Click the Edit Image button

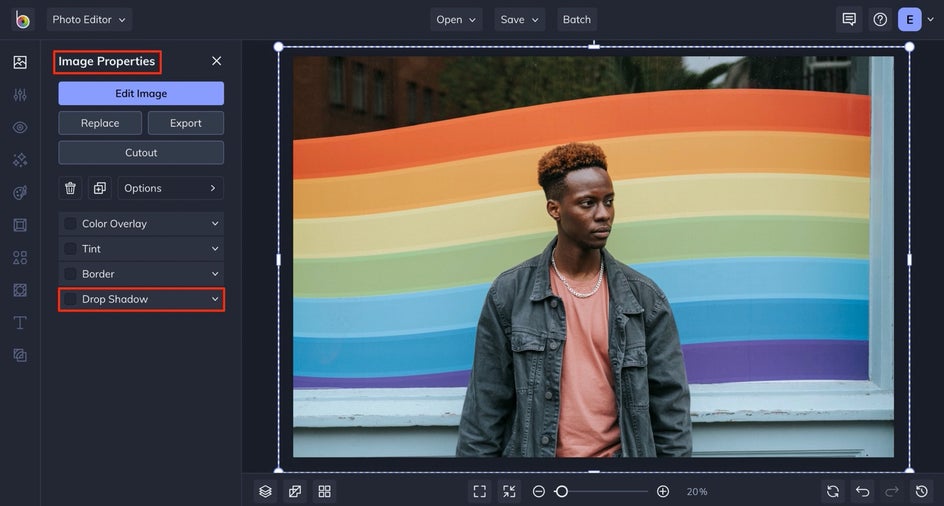(x=141, y=94)
